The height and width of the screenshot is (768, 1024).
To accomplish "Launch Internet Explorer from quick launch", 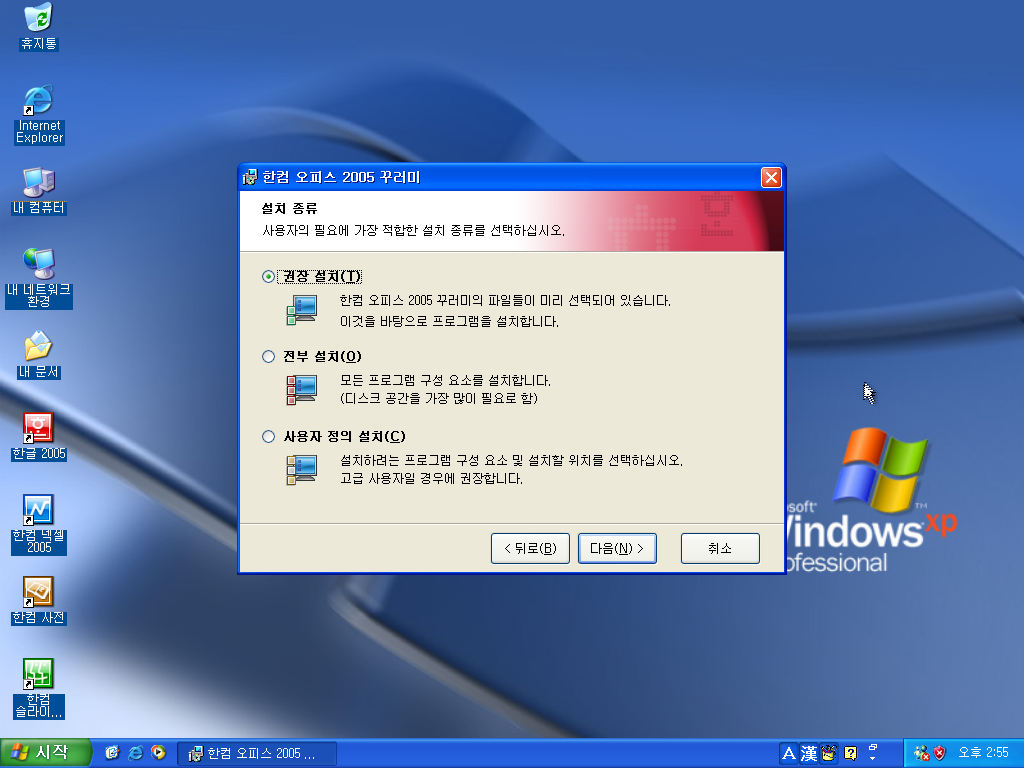I will (135, 753).
